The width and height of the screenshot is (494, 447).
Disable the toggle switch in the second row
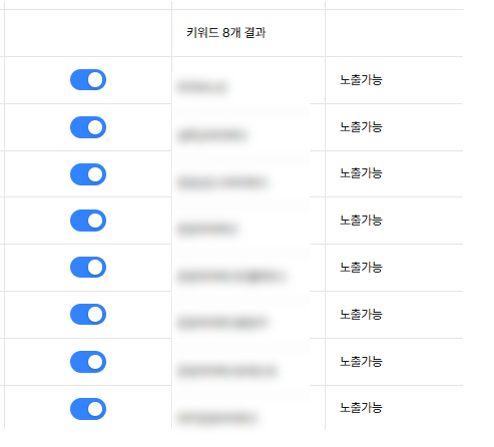[x=88, y=127]
